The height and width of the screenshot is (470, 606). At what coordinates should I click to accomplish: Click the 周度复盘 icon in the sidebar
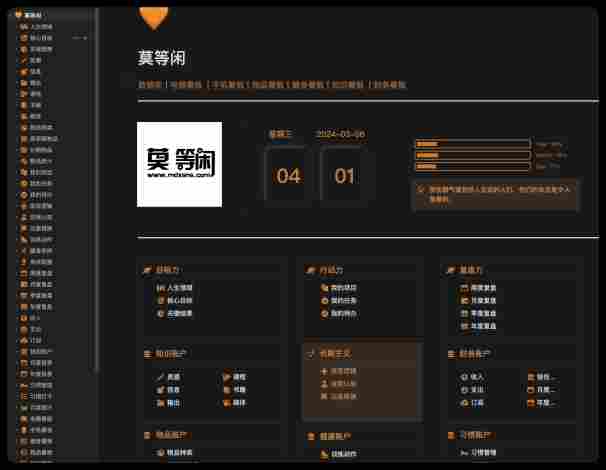(x=24, y=273)
